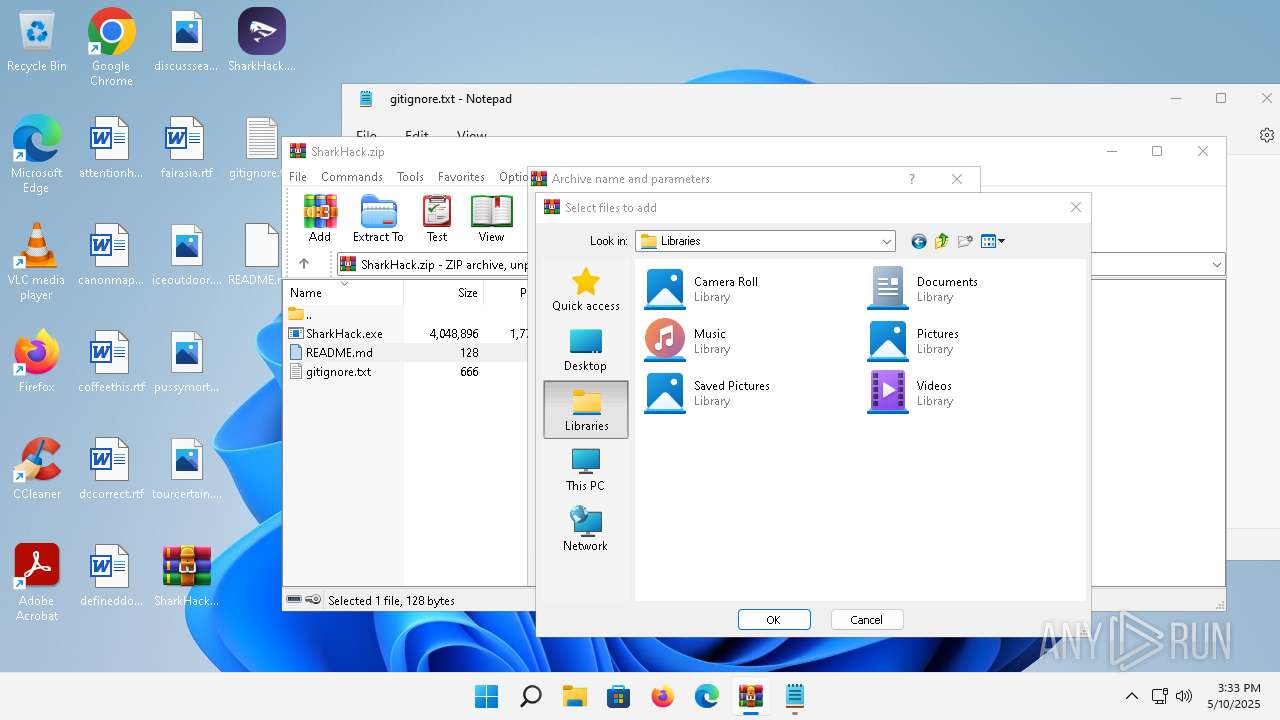Open taskbar Search
The width and height of the screenshot is (1280, 720).
coord(531,696)
